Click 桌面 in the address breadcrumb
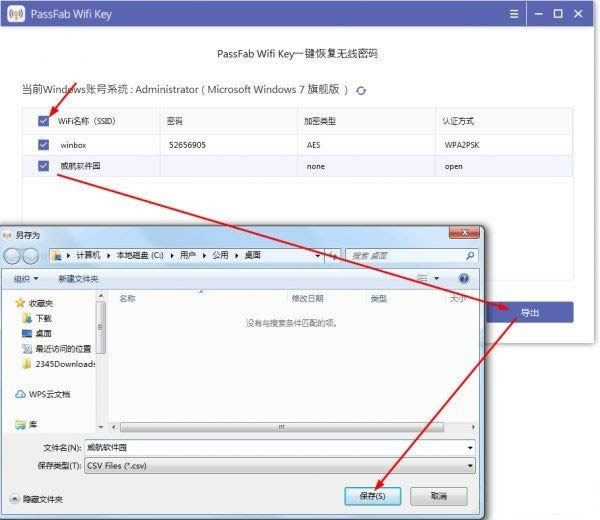 pos(253,255)
